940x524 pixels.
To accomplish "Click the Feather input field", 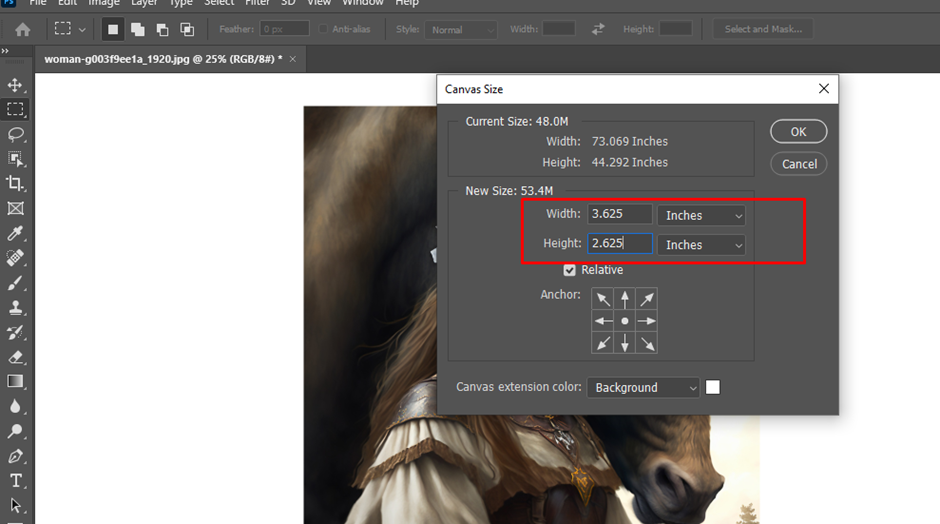I will (x=285, y=29).
